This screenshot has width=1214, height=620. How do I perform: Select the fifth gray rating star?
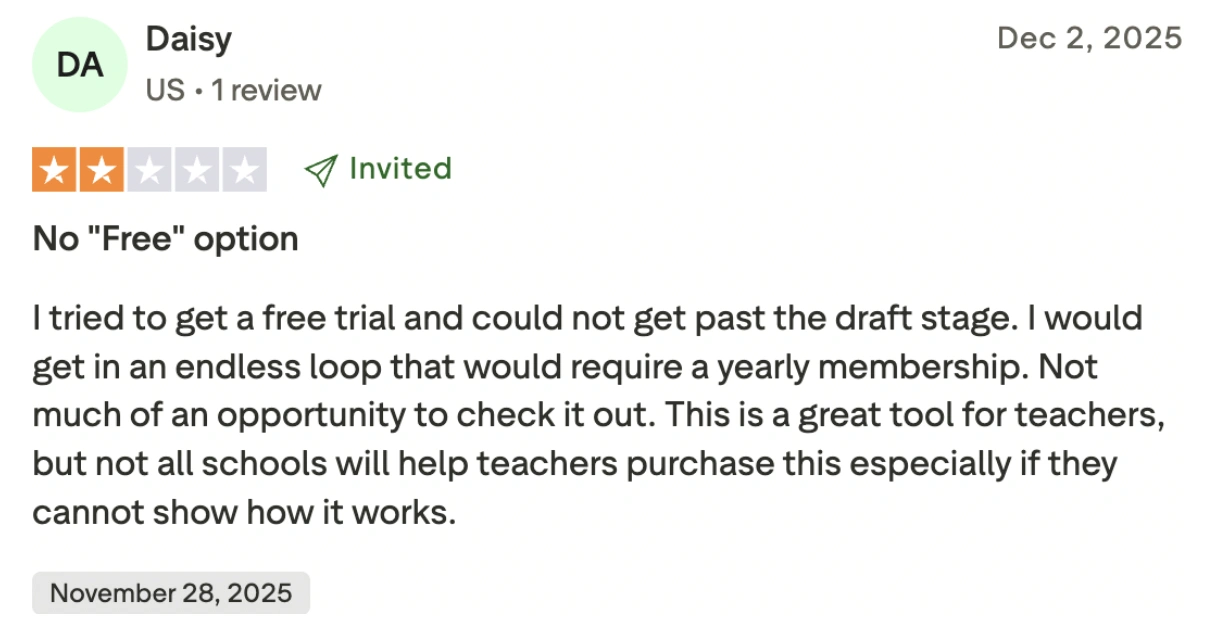pos(243,170)
